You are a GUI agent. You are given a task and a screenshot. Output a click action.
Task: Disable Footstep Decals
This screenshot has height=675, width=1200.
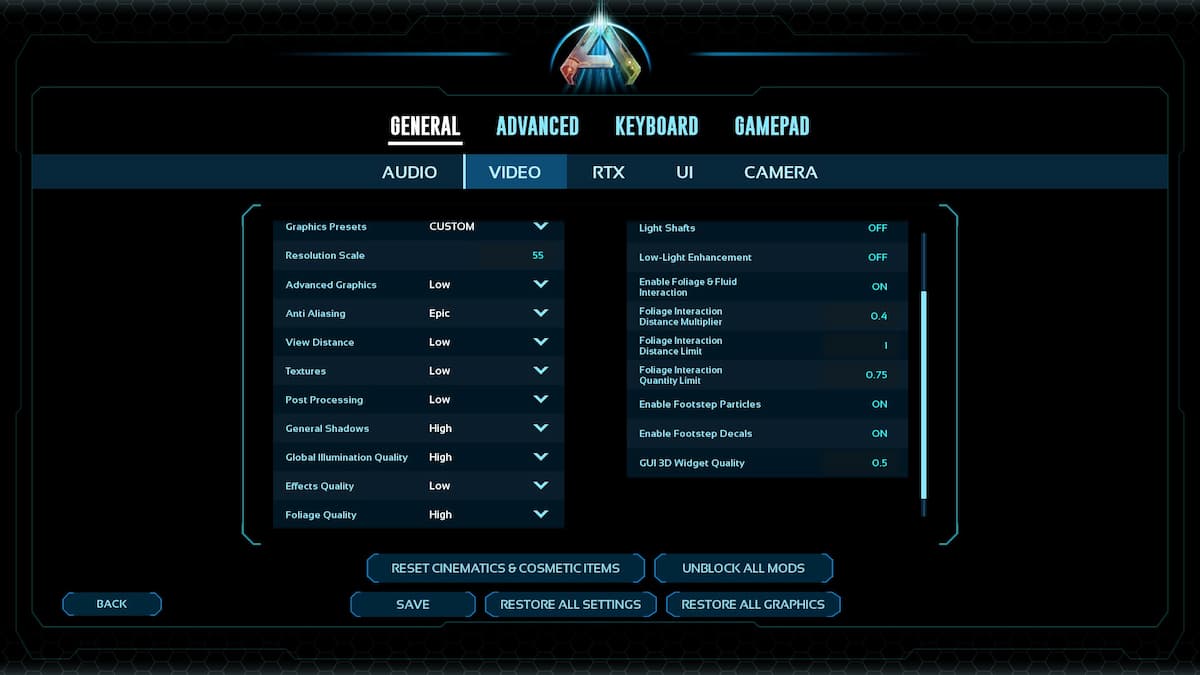click(879, 433)
